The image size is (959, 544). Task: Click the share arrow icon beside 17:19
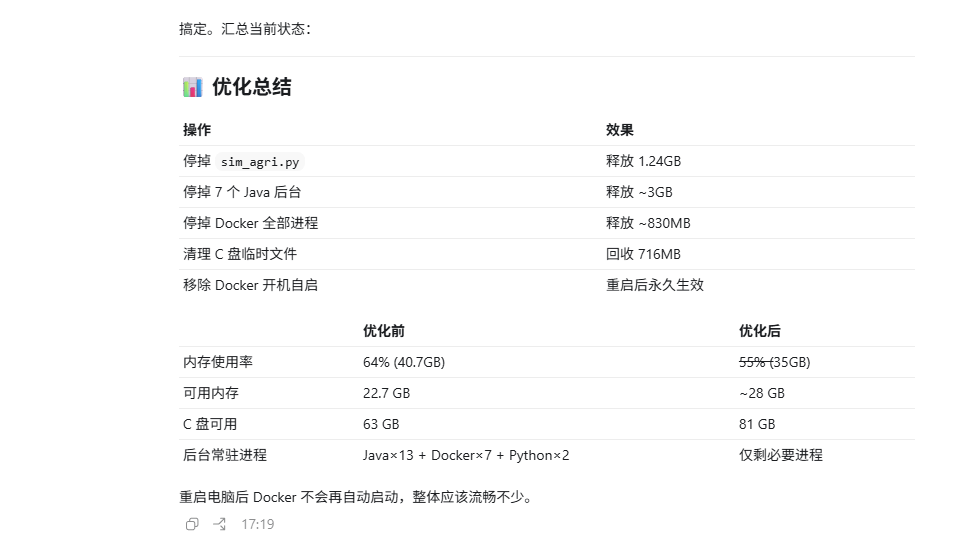pyautogui.click(x=220, y=524)
